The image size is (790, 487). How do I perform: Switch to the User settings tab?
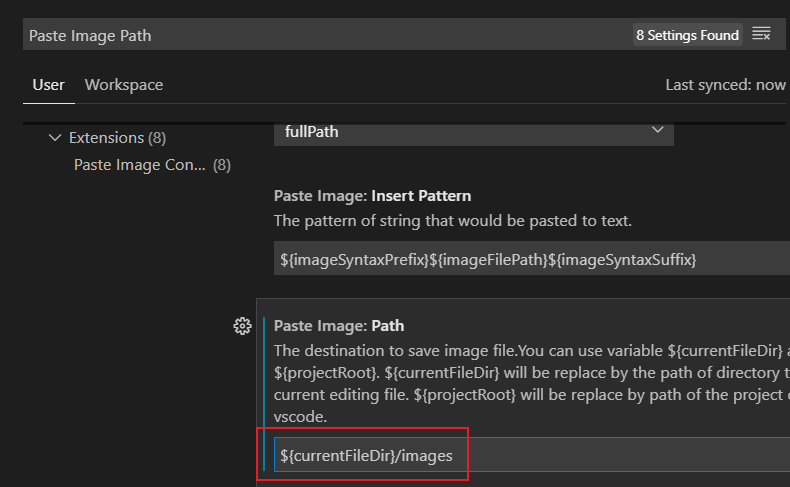[x=48, y=85]
